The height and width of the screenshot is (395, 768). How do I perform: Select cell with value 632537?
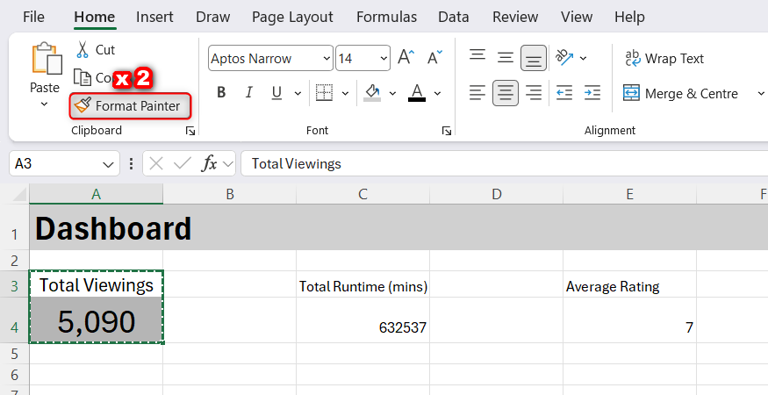(363, 320)
